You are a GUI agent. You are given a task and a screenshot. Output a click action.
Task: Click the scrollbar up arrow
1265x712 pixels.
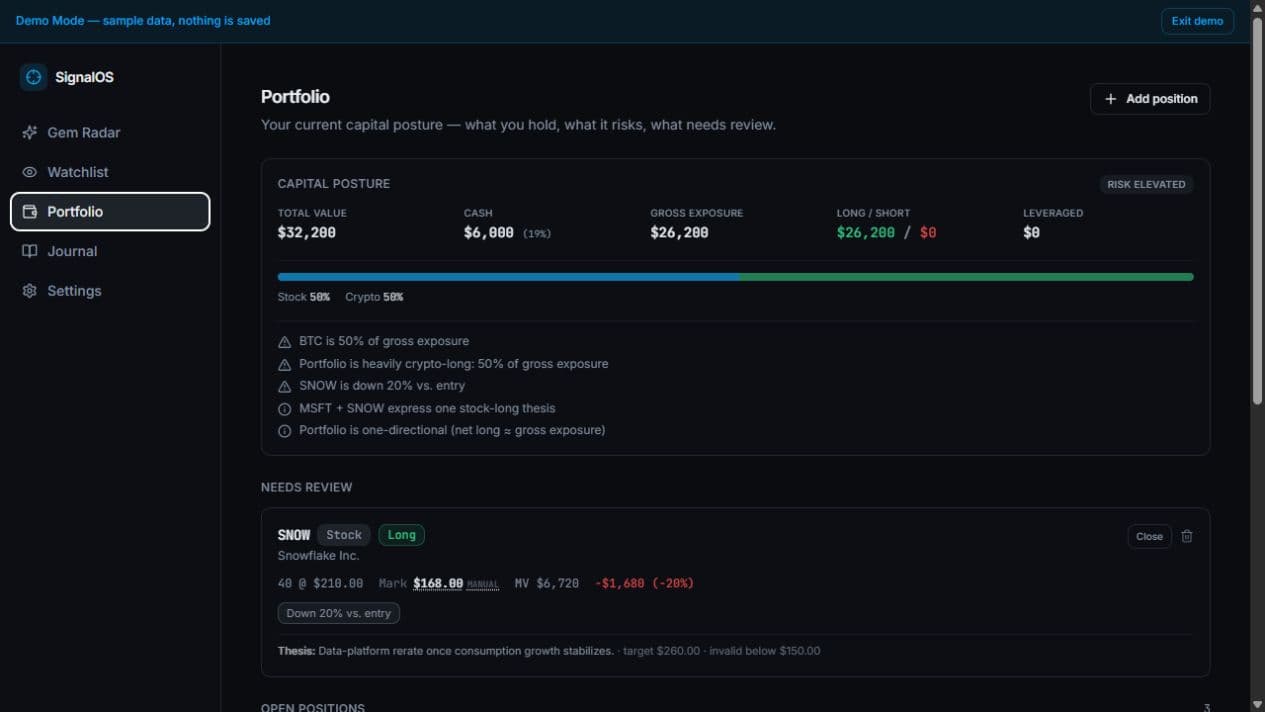pos(1257,7)
